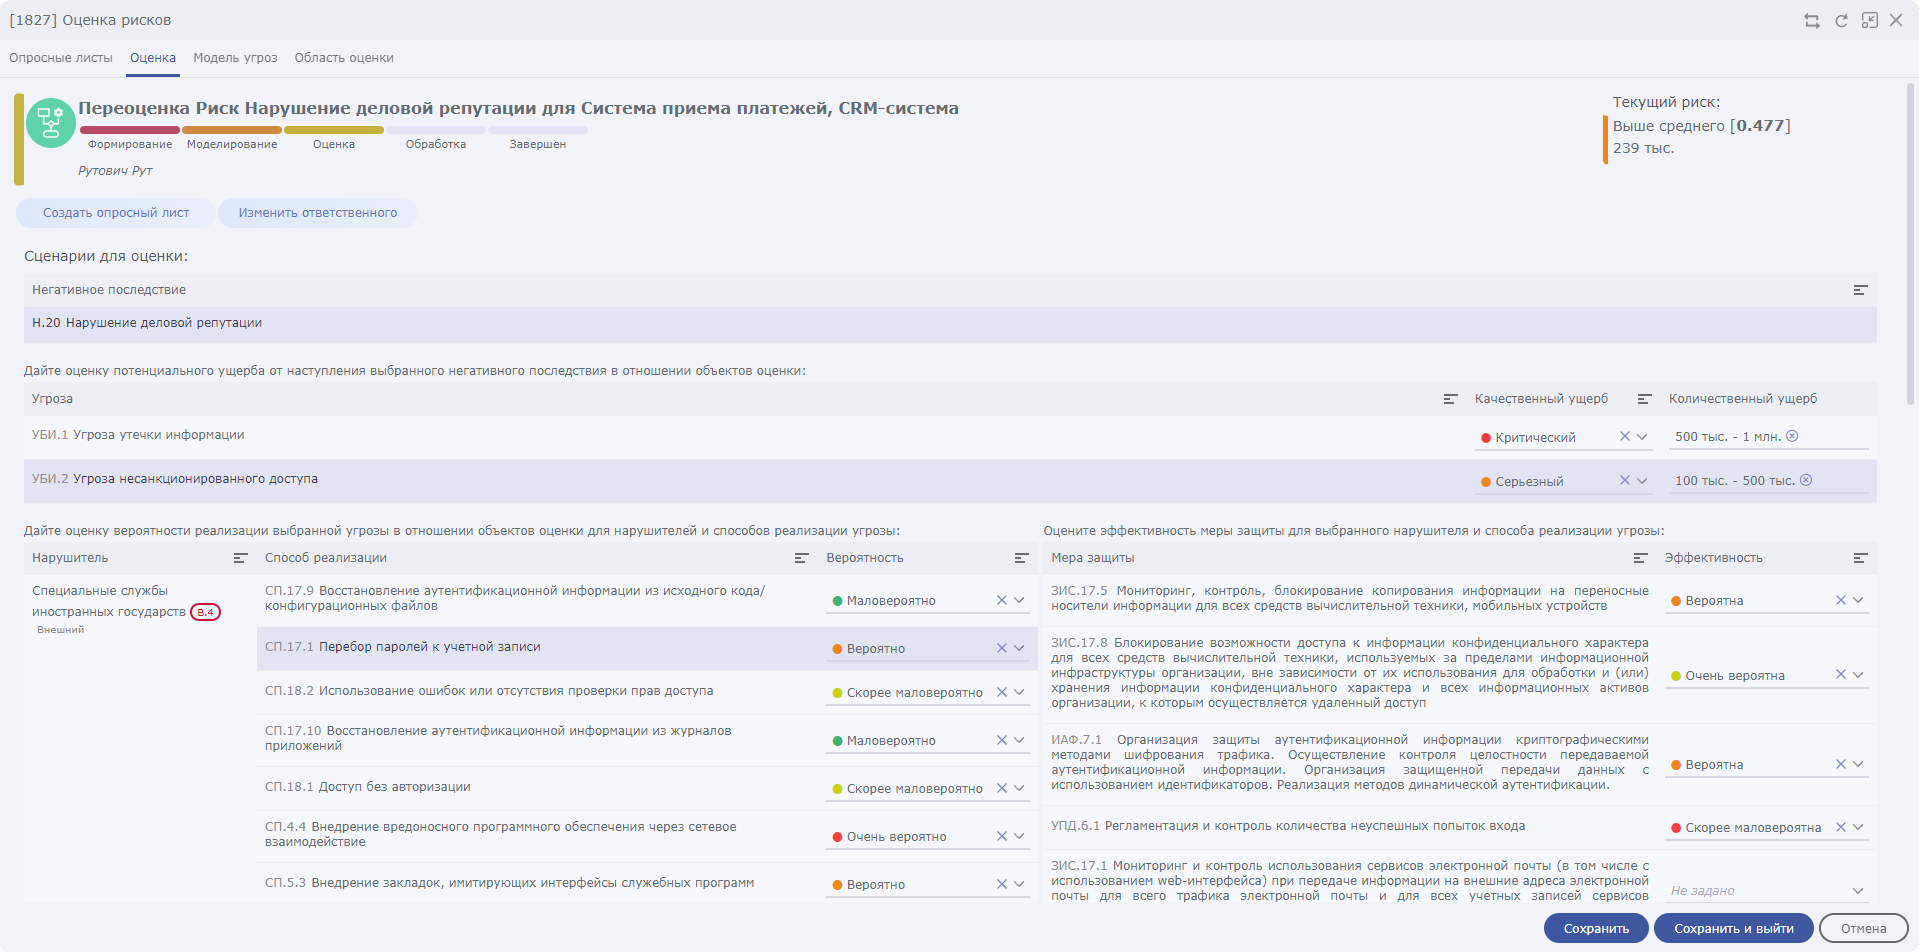Open the Серьезный damage dropdown

tap(1642, 481)
